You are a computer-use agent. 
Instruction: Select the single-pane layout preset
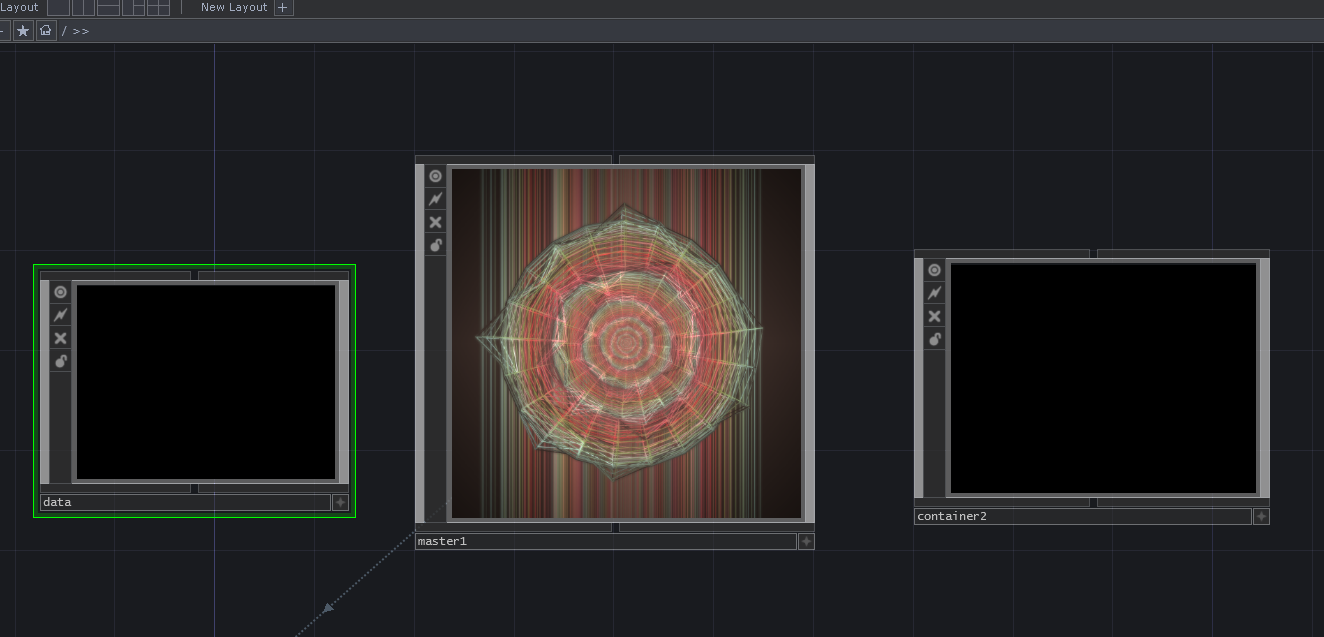[58, 7]
